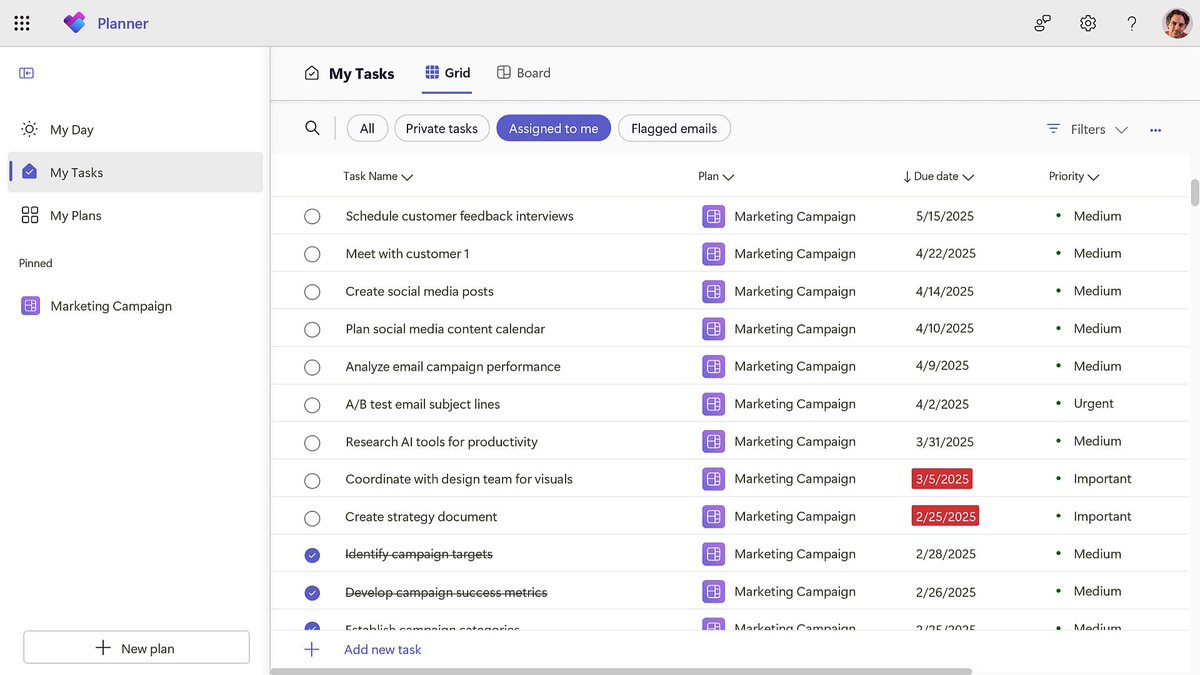The height and width of the screenshot is (675, 1200).
Task: Mark Schedule customer feedback interviews complete
Action: (312, 216)
